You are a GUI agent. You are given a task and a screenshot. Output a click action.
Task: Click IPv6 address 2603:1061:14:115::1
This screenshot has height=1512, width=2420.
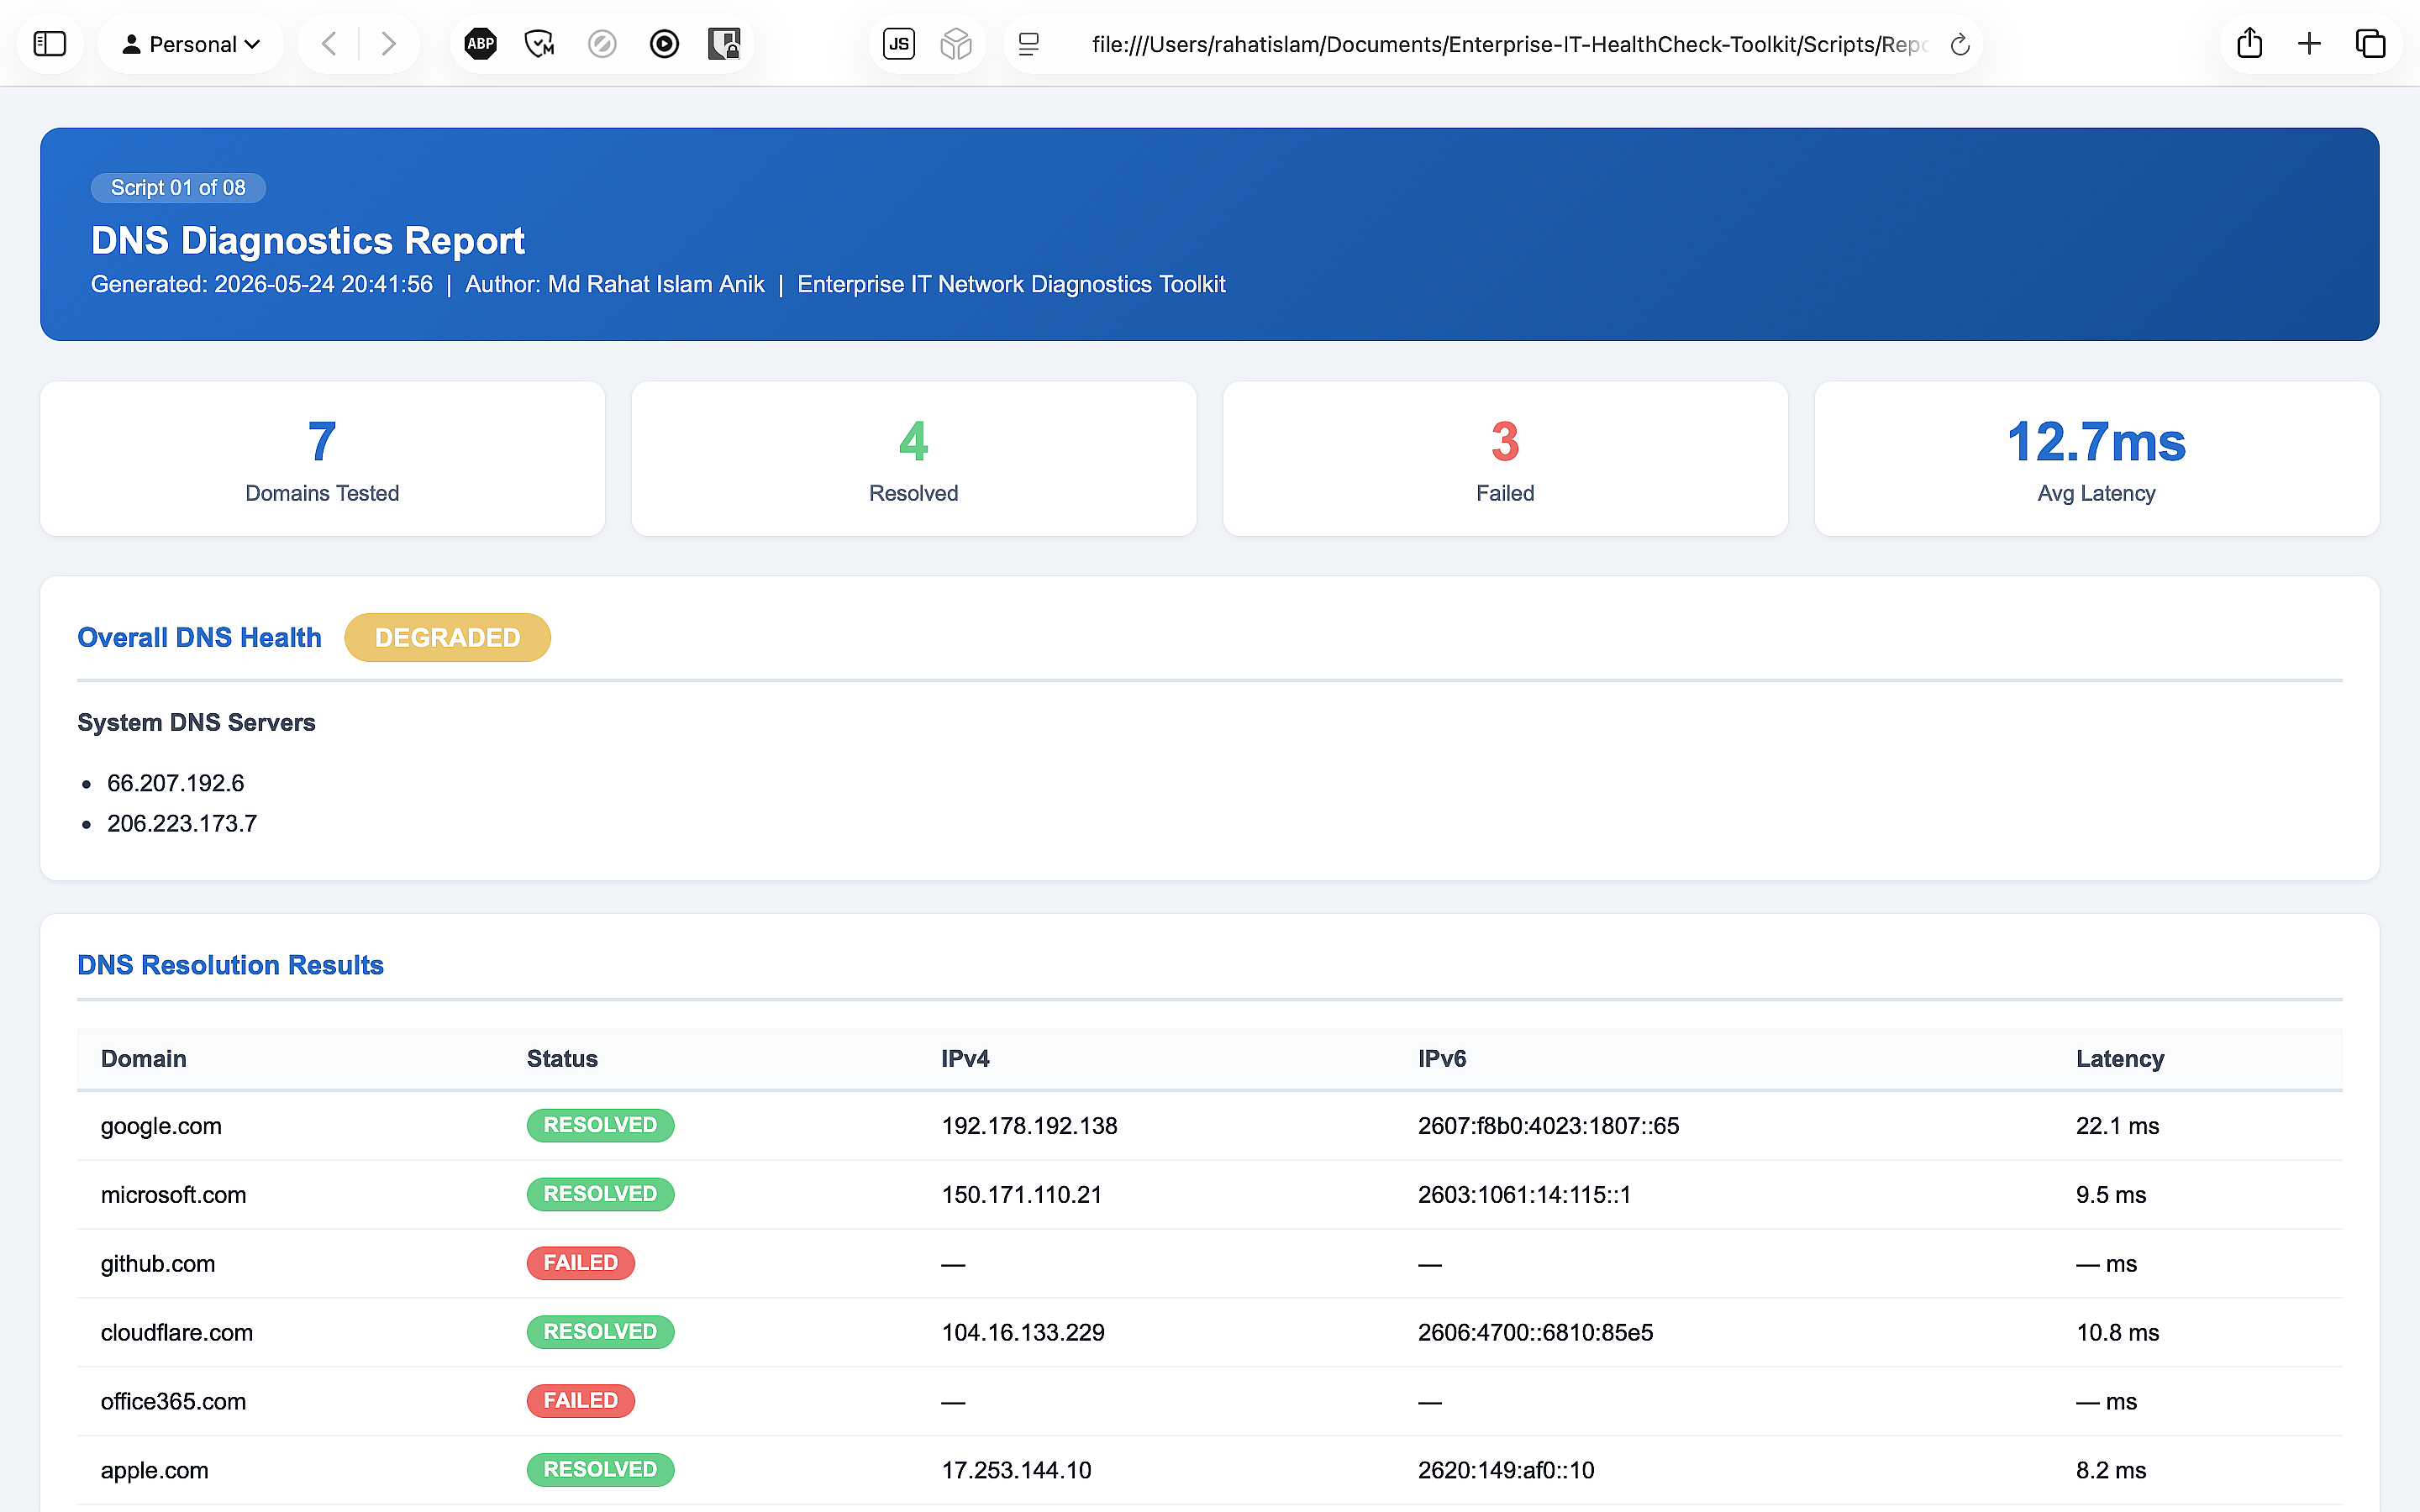[1525, 1195]
